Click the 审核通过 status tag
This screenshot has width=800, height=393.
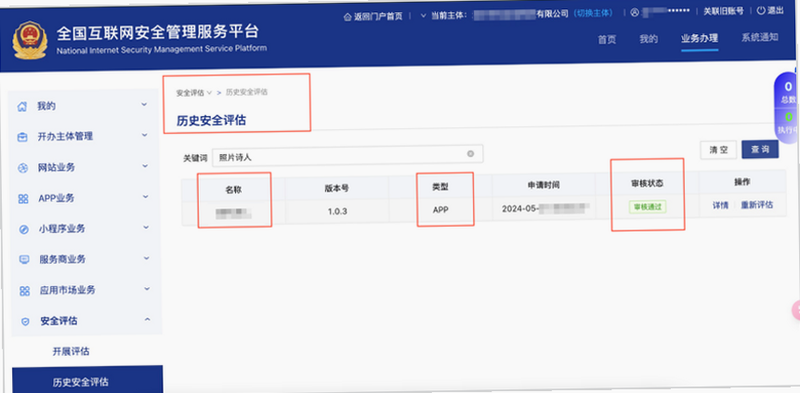(648, 207)
